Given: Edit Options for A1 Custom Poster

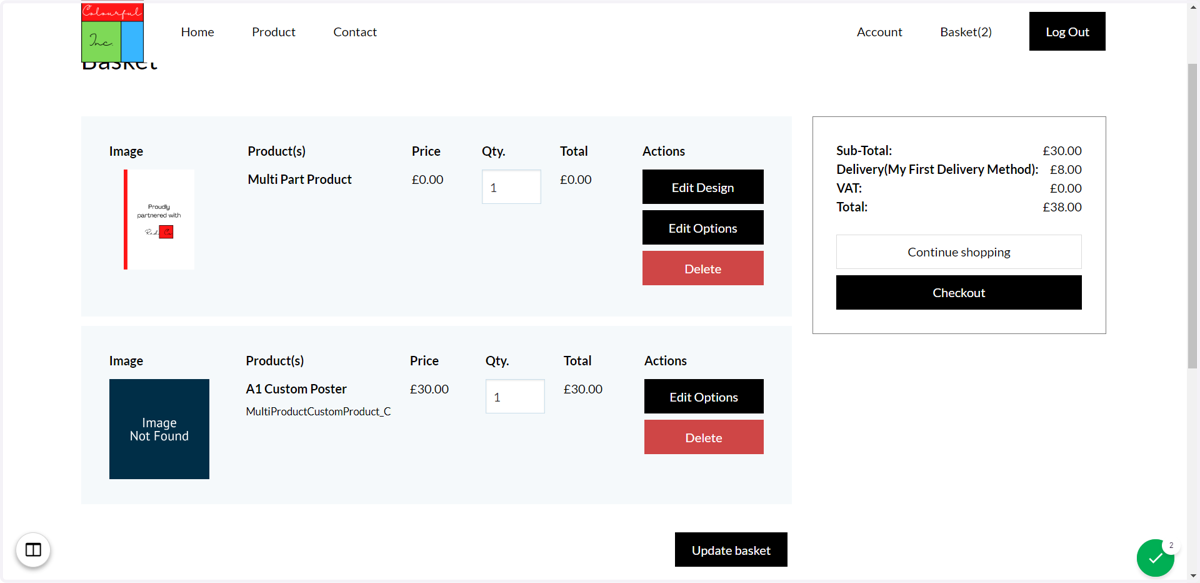Looking at the screenshot, I should (704, 397).
